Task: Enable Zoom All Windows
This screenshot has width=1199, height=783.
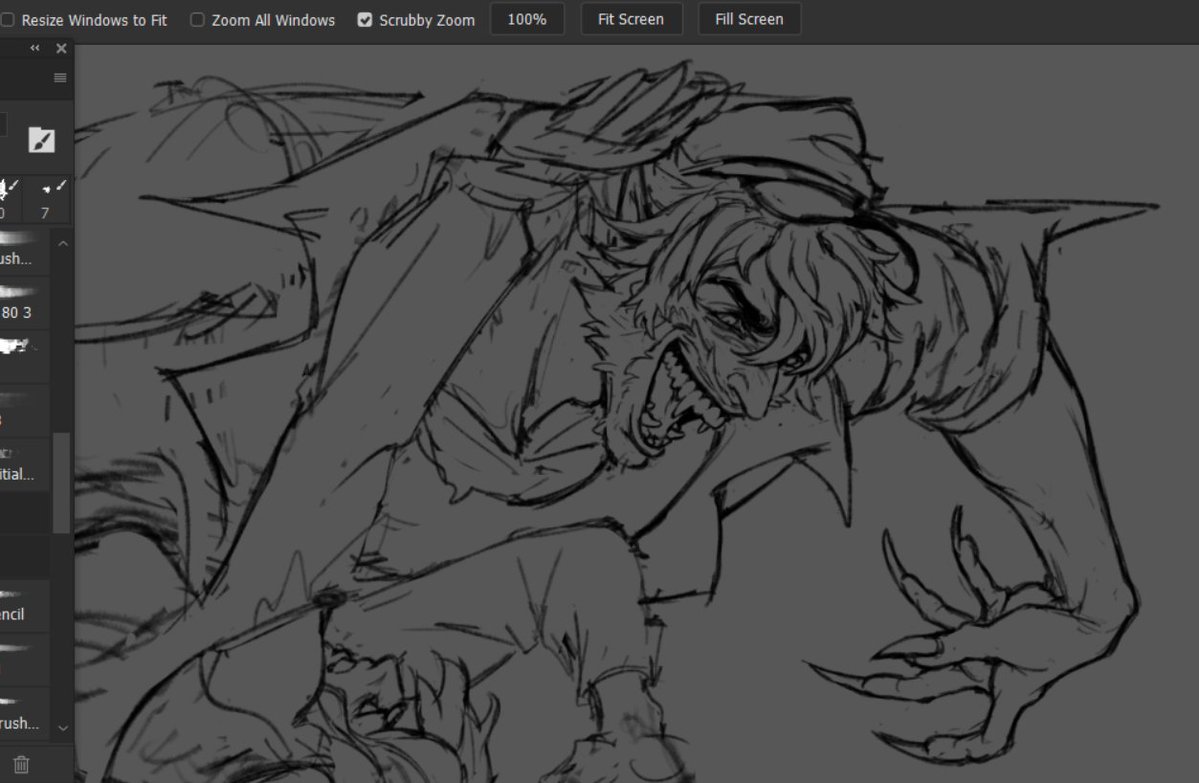Action: pyautogui.click(x=196, y=19)
